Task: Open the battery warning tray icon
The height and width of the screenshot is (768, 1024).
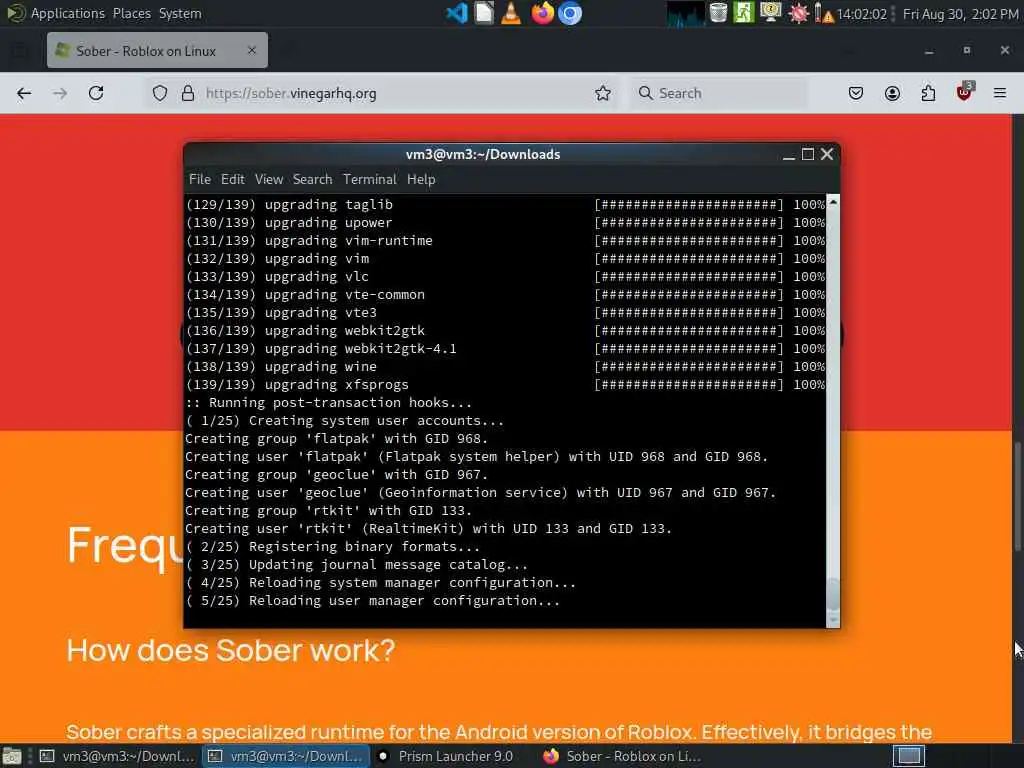Action: [x=824, y=13]
